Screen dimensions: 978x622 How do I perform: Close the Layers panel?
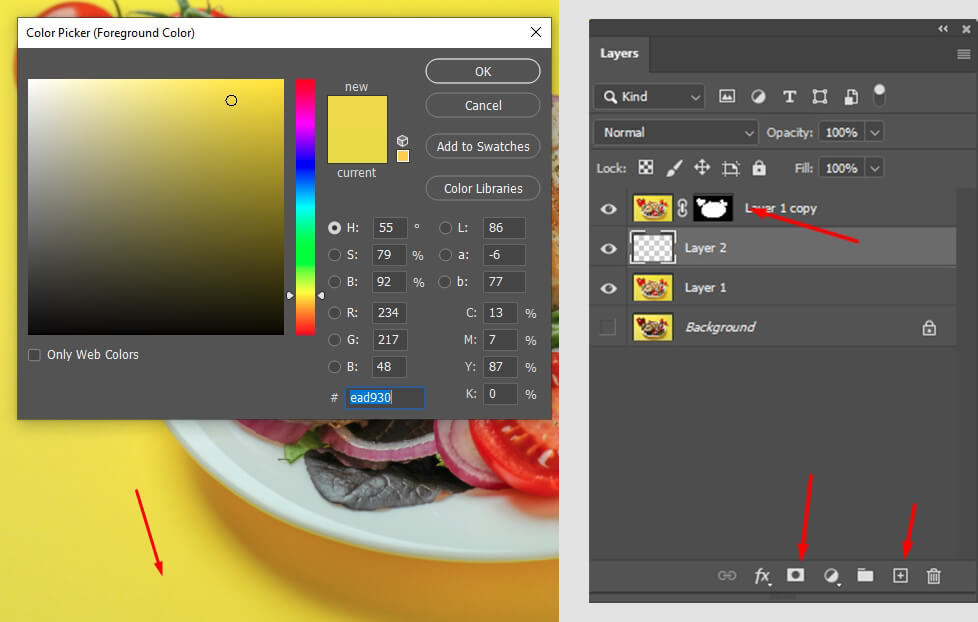point(966,29)
